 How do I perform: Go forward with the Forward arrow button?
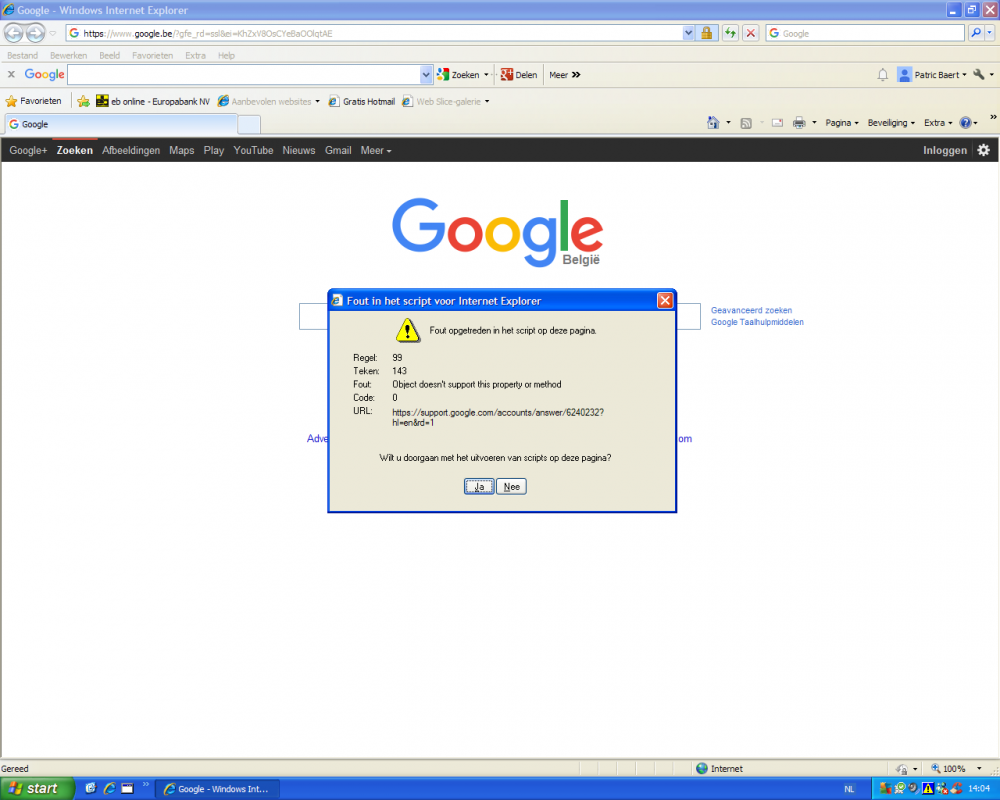coord(36,33)
